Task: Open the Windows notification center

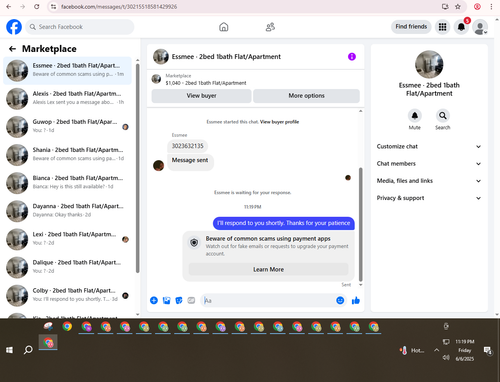Action: coord(488,350)
